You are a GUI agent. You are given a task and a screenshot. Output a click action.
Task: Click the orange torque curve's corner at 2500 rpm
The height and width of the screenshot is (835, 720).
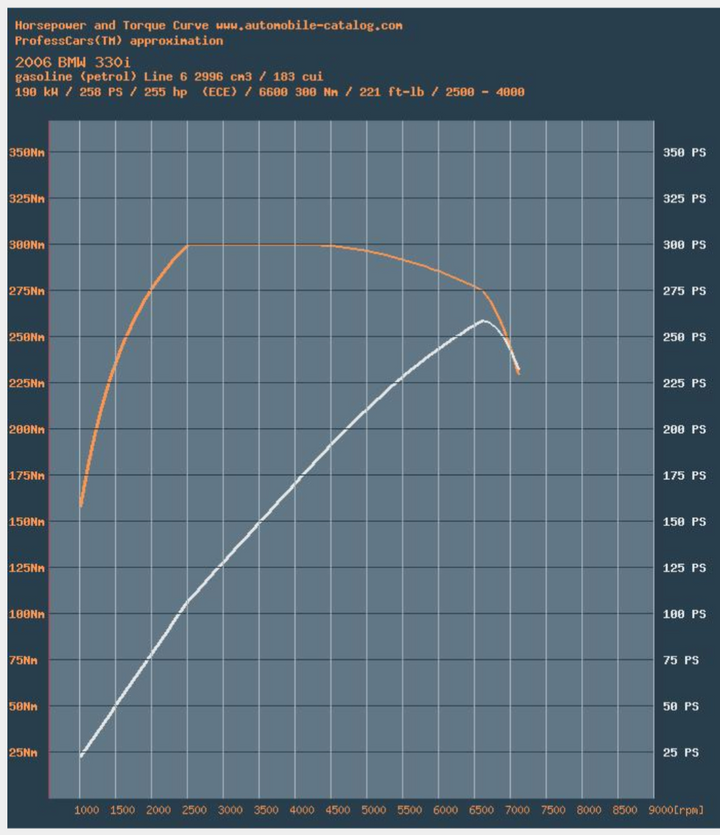[x=189, y=245]
